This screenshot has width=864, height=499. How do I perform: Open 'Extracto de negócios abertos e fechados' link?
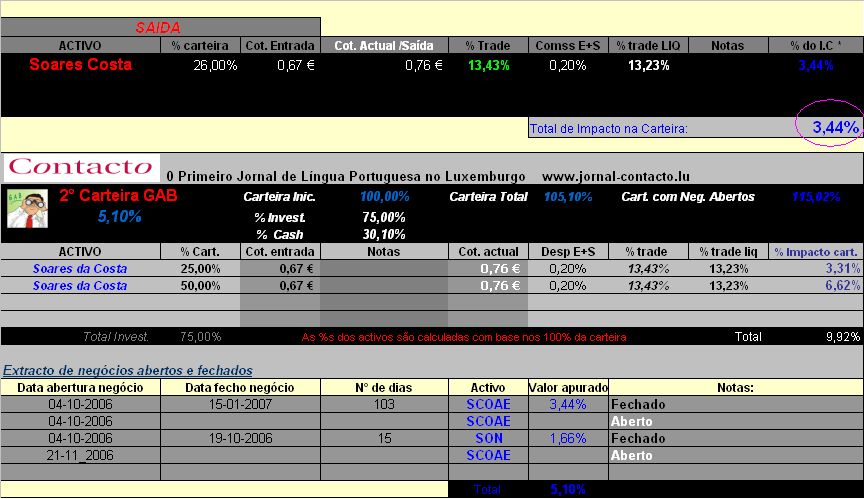pos(128,370)
